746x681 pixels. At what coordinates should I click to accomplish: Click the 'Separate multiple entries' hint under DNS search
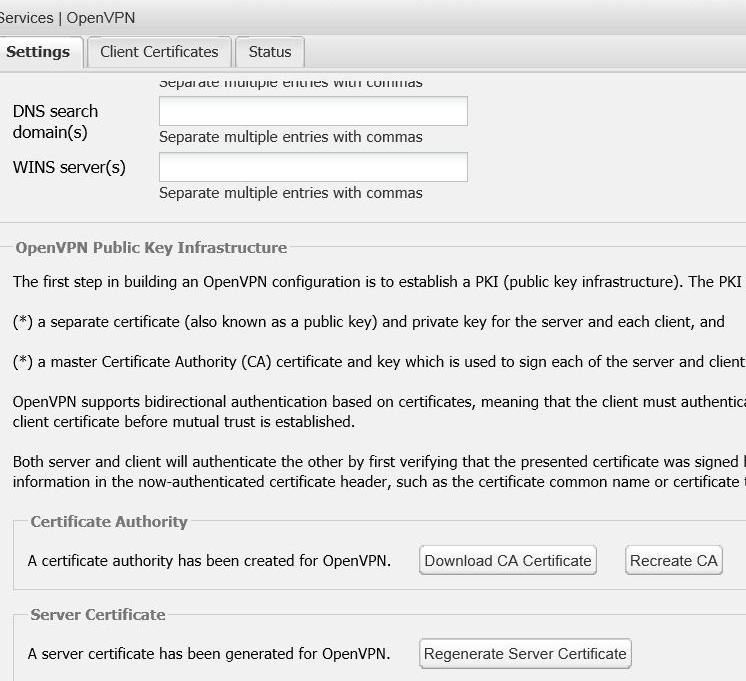coord(291,137)
